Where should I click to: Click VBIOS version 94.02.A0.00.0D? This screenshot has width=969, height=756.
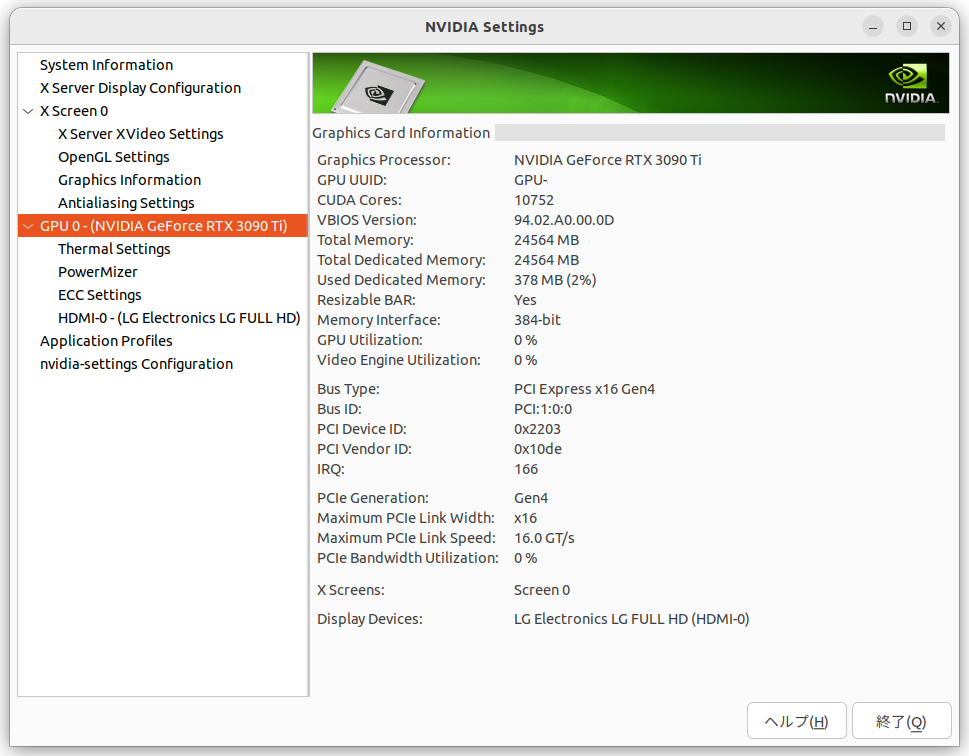[x=564, y=220]
